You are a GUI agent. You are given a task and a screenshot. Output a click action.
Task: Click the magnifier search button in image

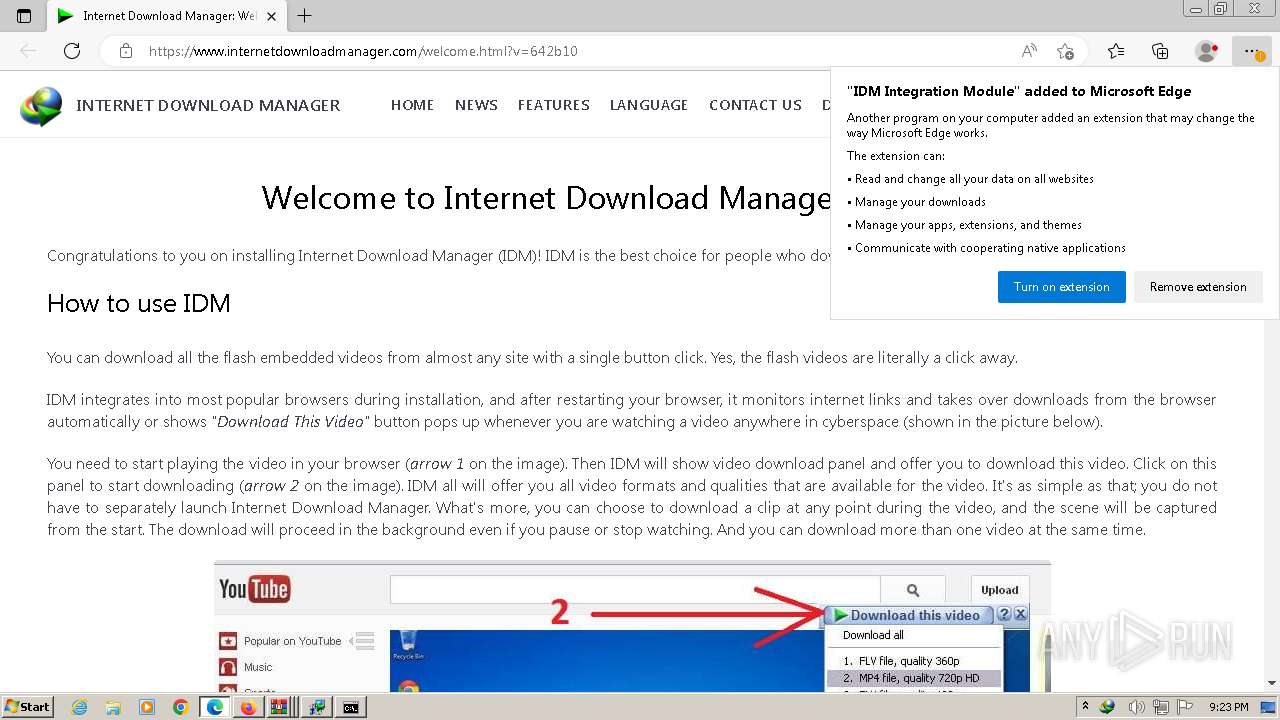912,590
